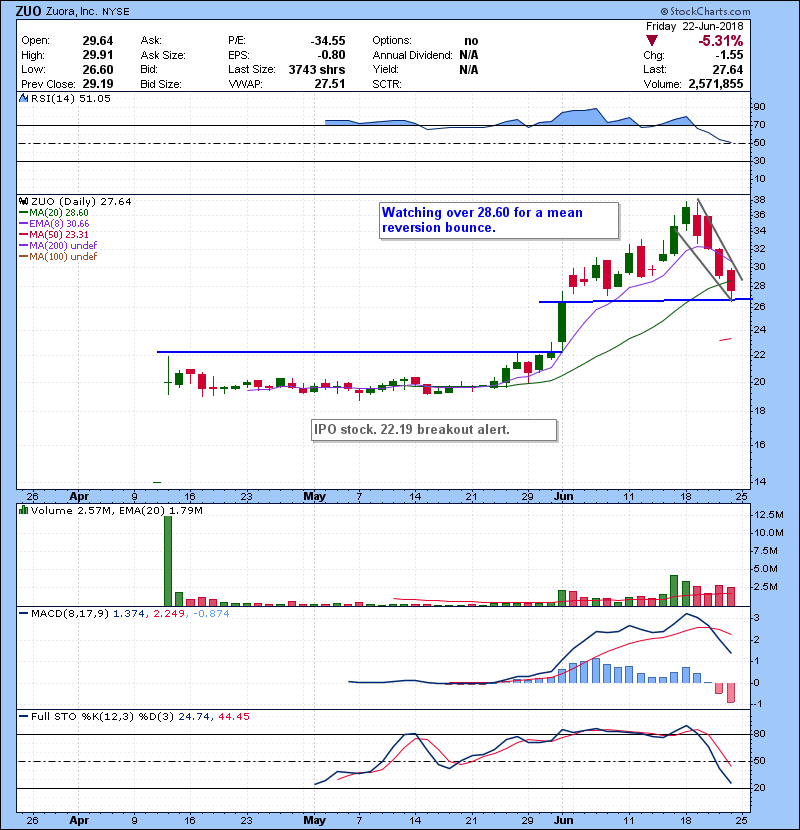Click the NYSE exchange label
The image size is (800, 830).
(x=116, y=12)
